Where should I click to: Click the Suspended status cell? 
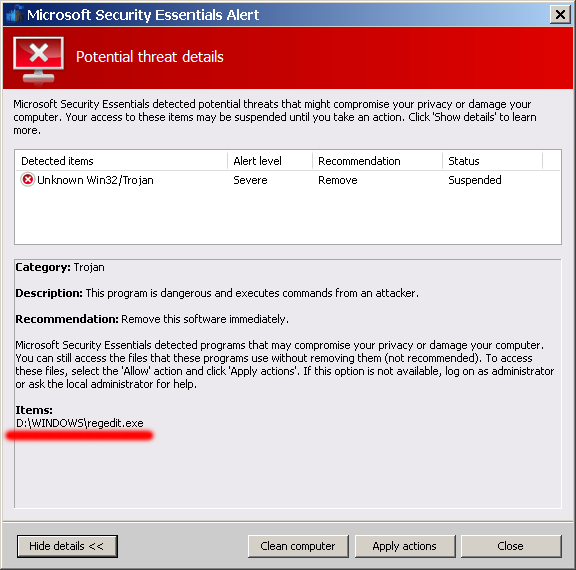(475, 180)
